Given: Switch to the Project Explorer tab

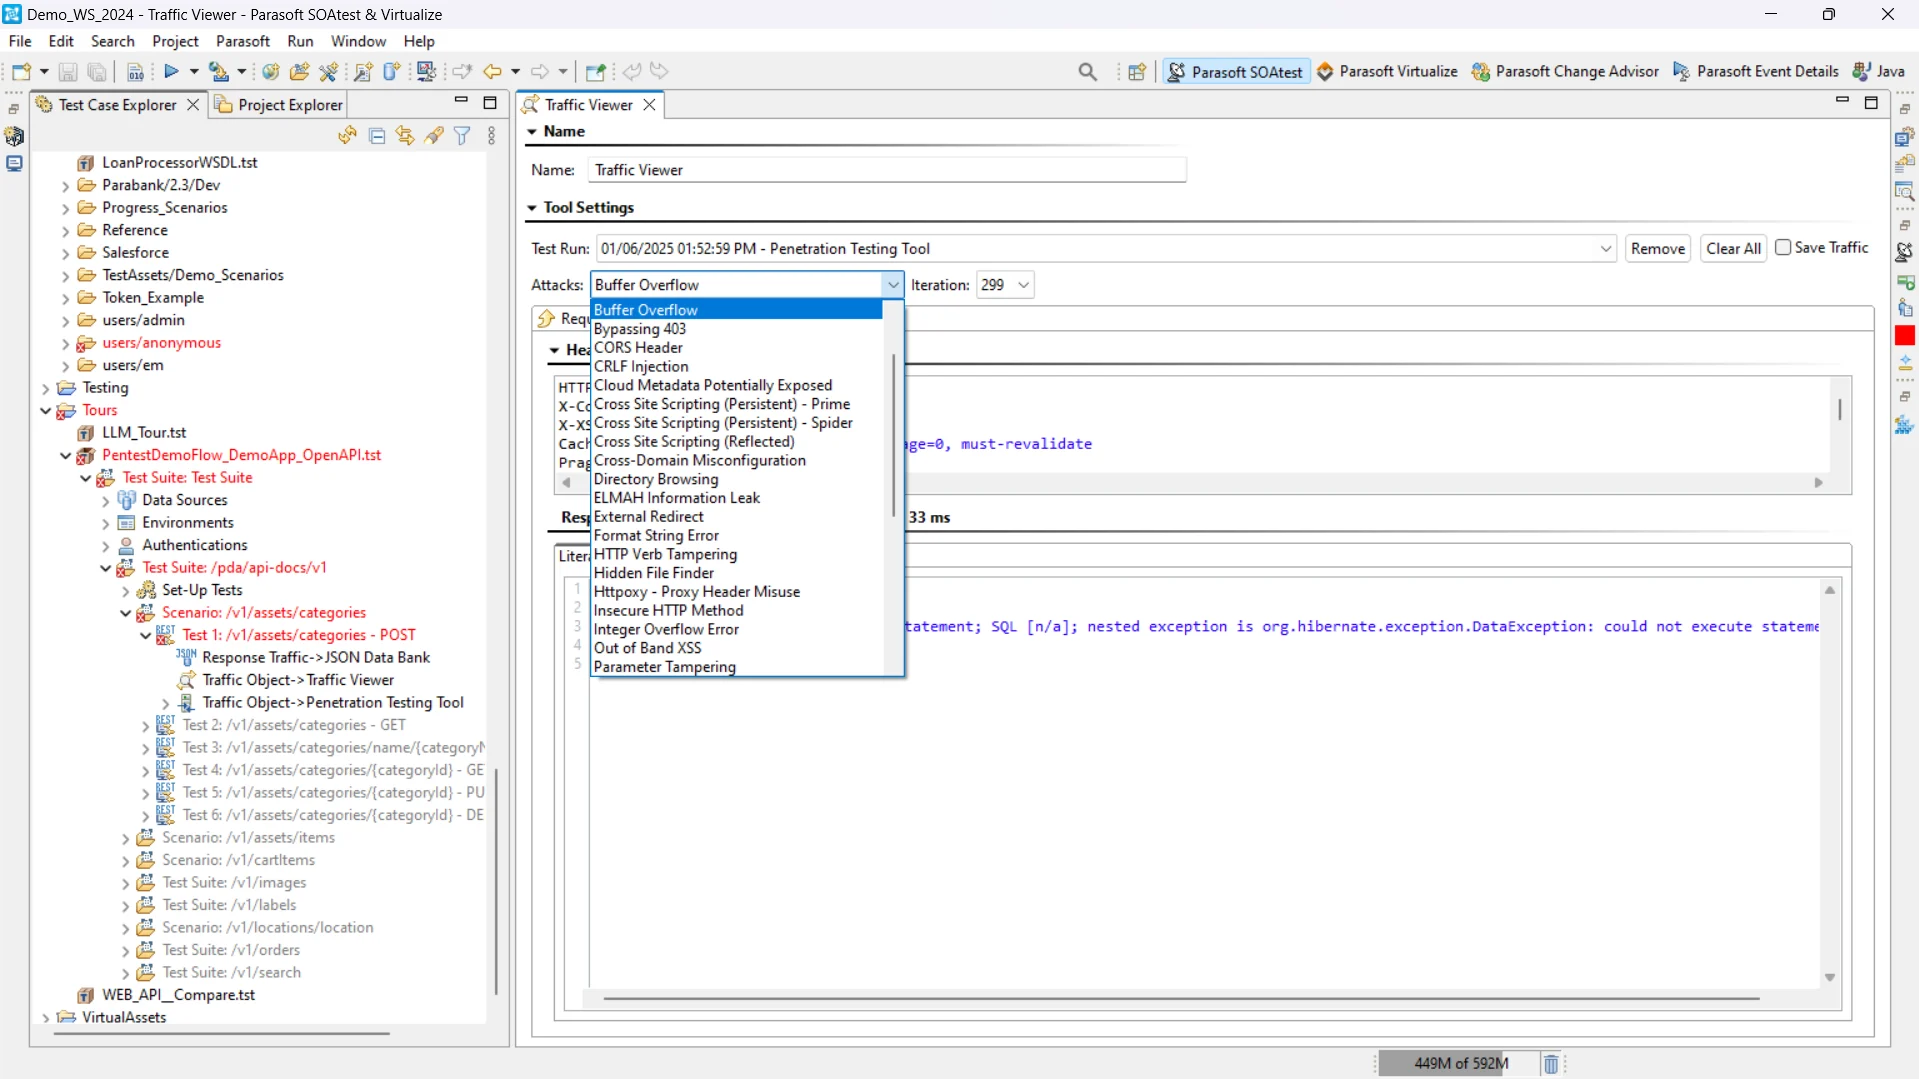Looking at the screenshot, I should (x=280, y=105).
